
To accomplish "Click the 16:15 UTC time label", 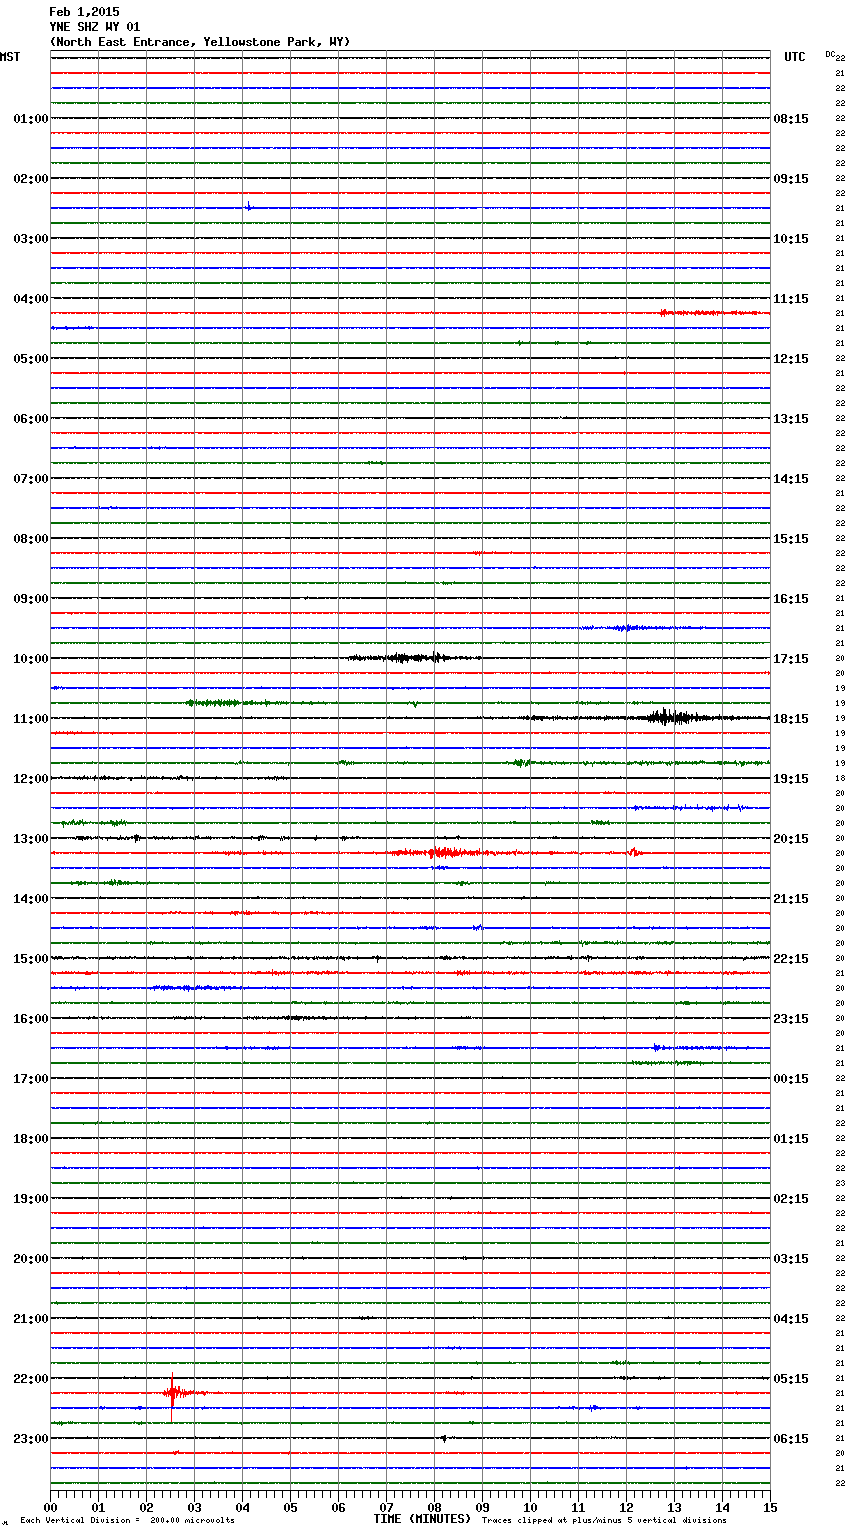I will click(791, 599).
